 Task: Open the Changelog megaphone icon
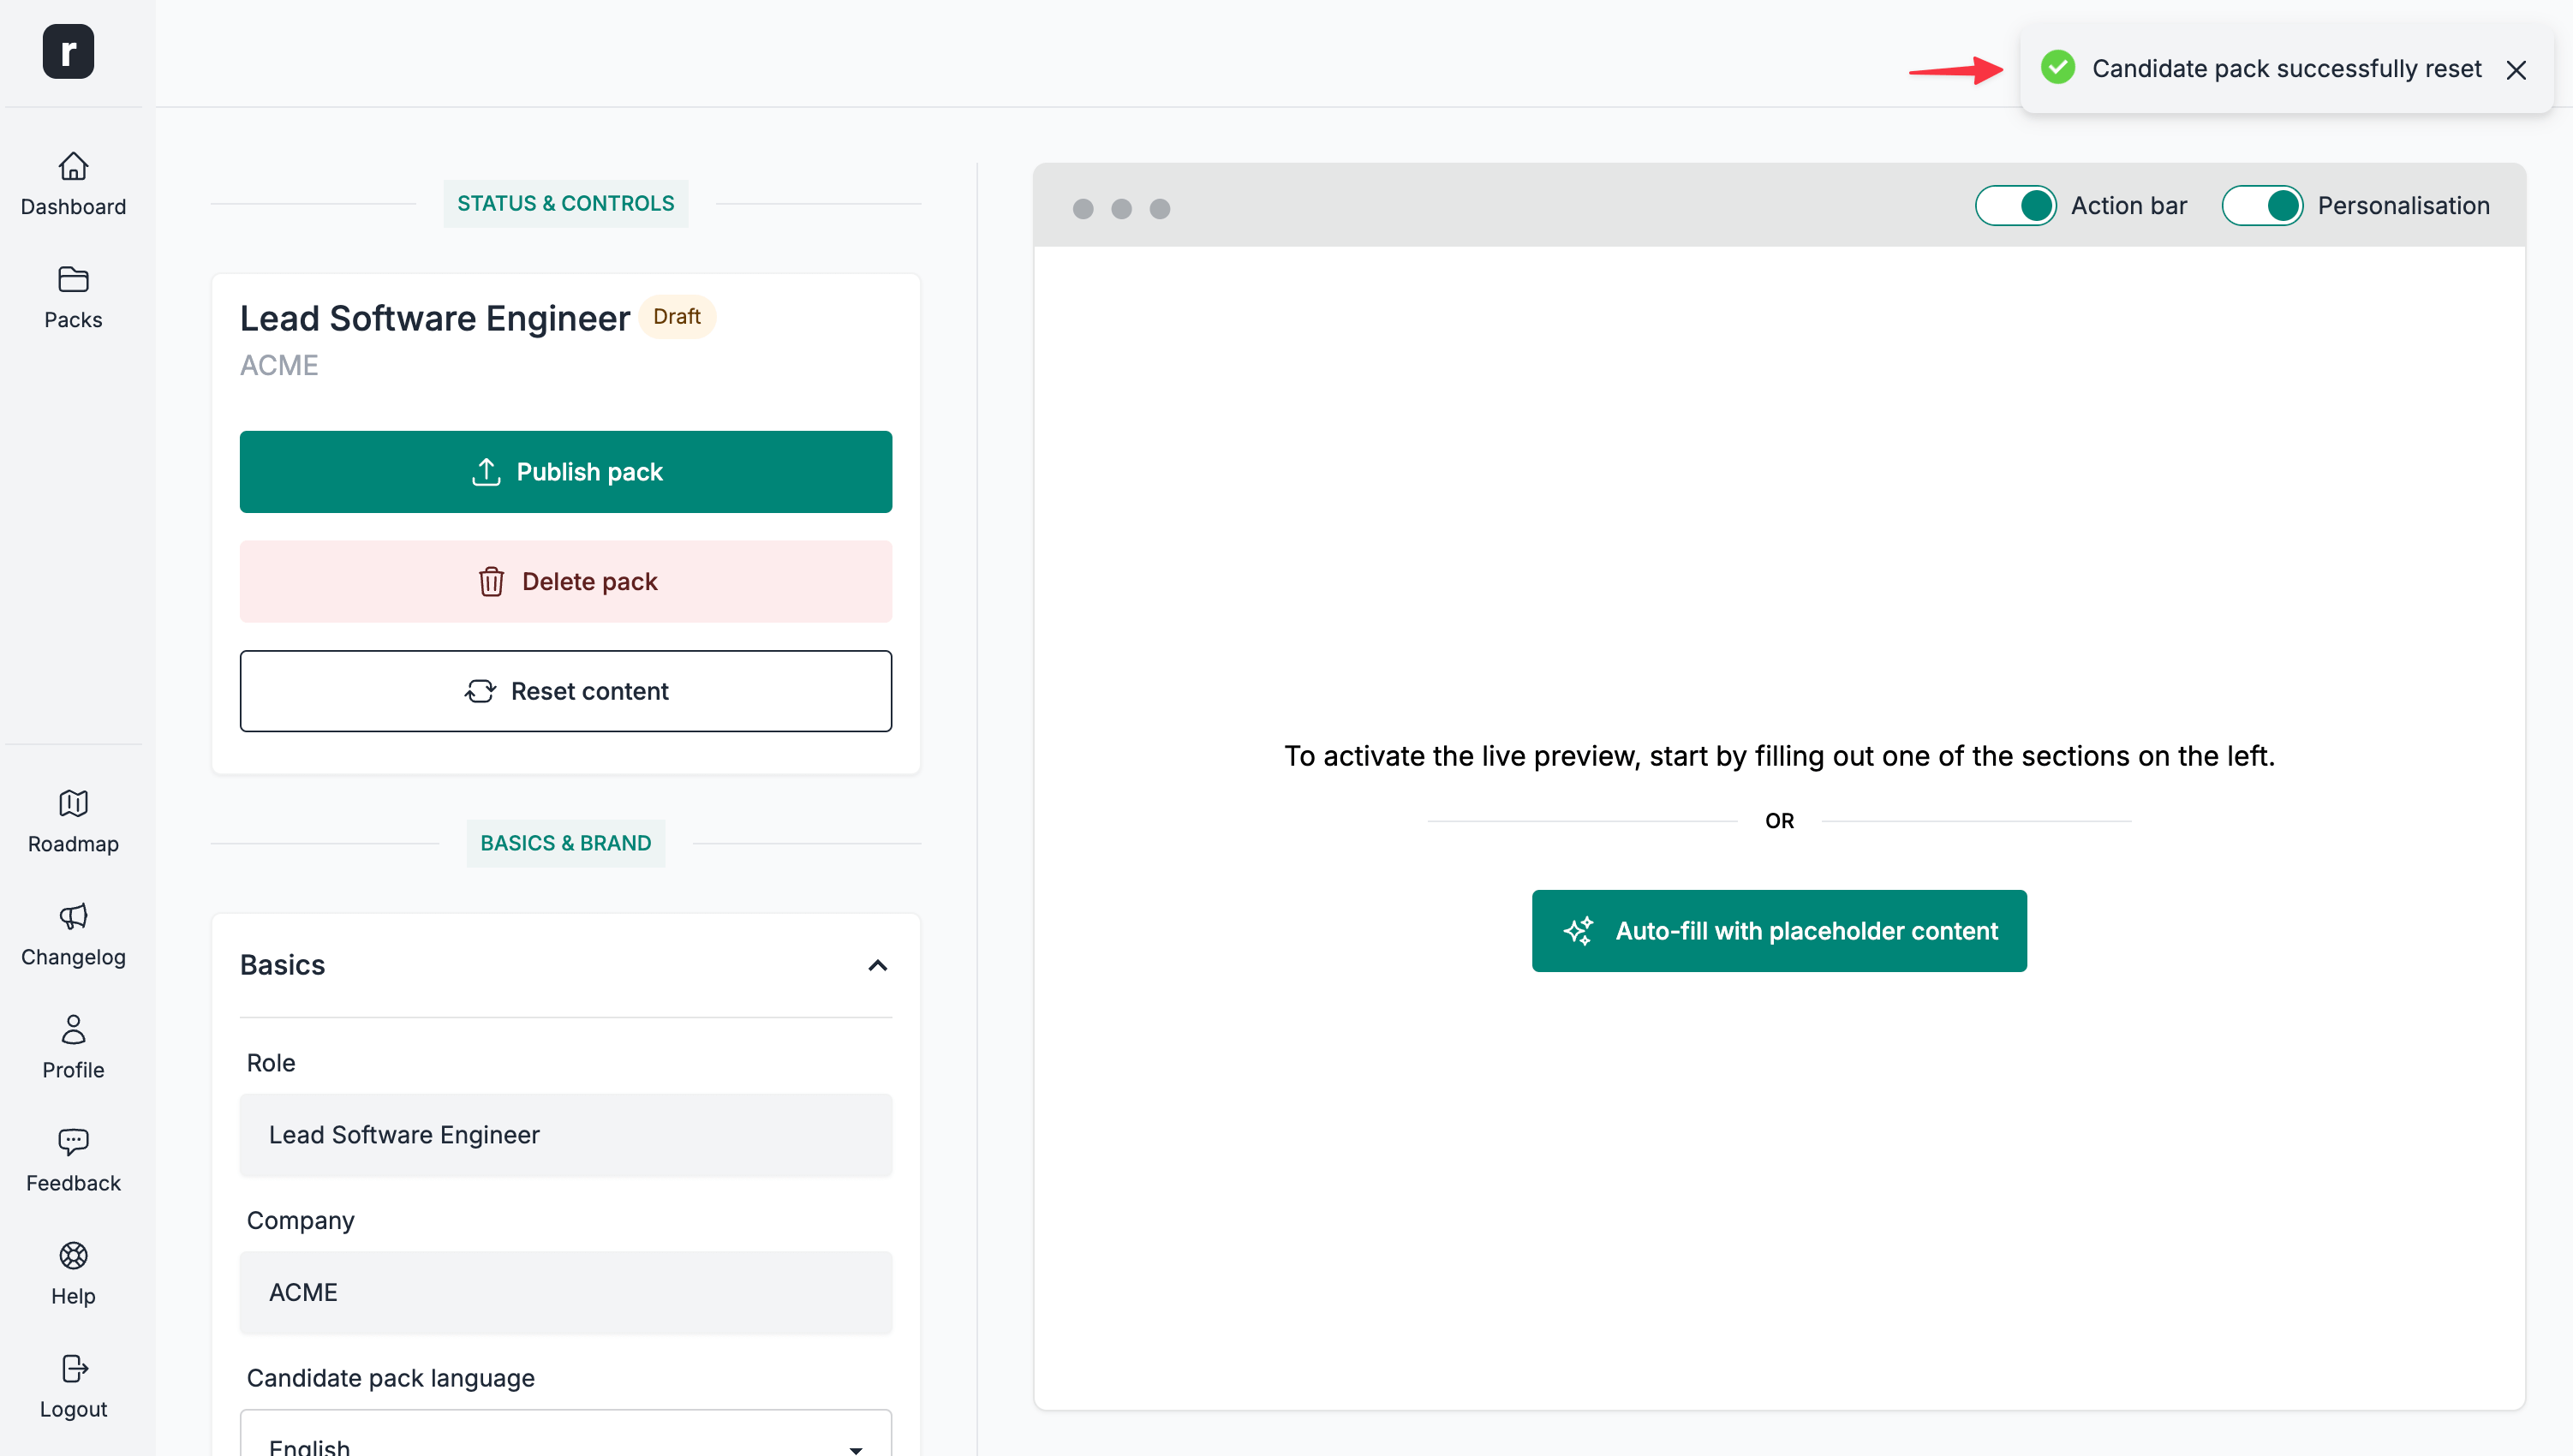73,916
